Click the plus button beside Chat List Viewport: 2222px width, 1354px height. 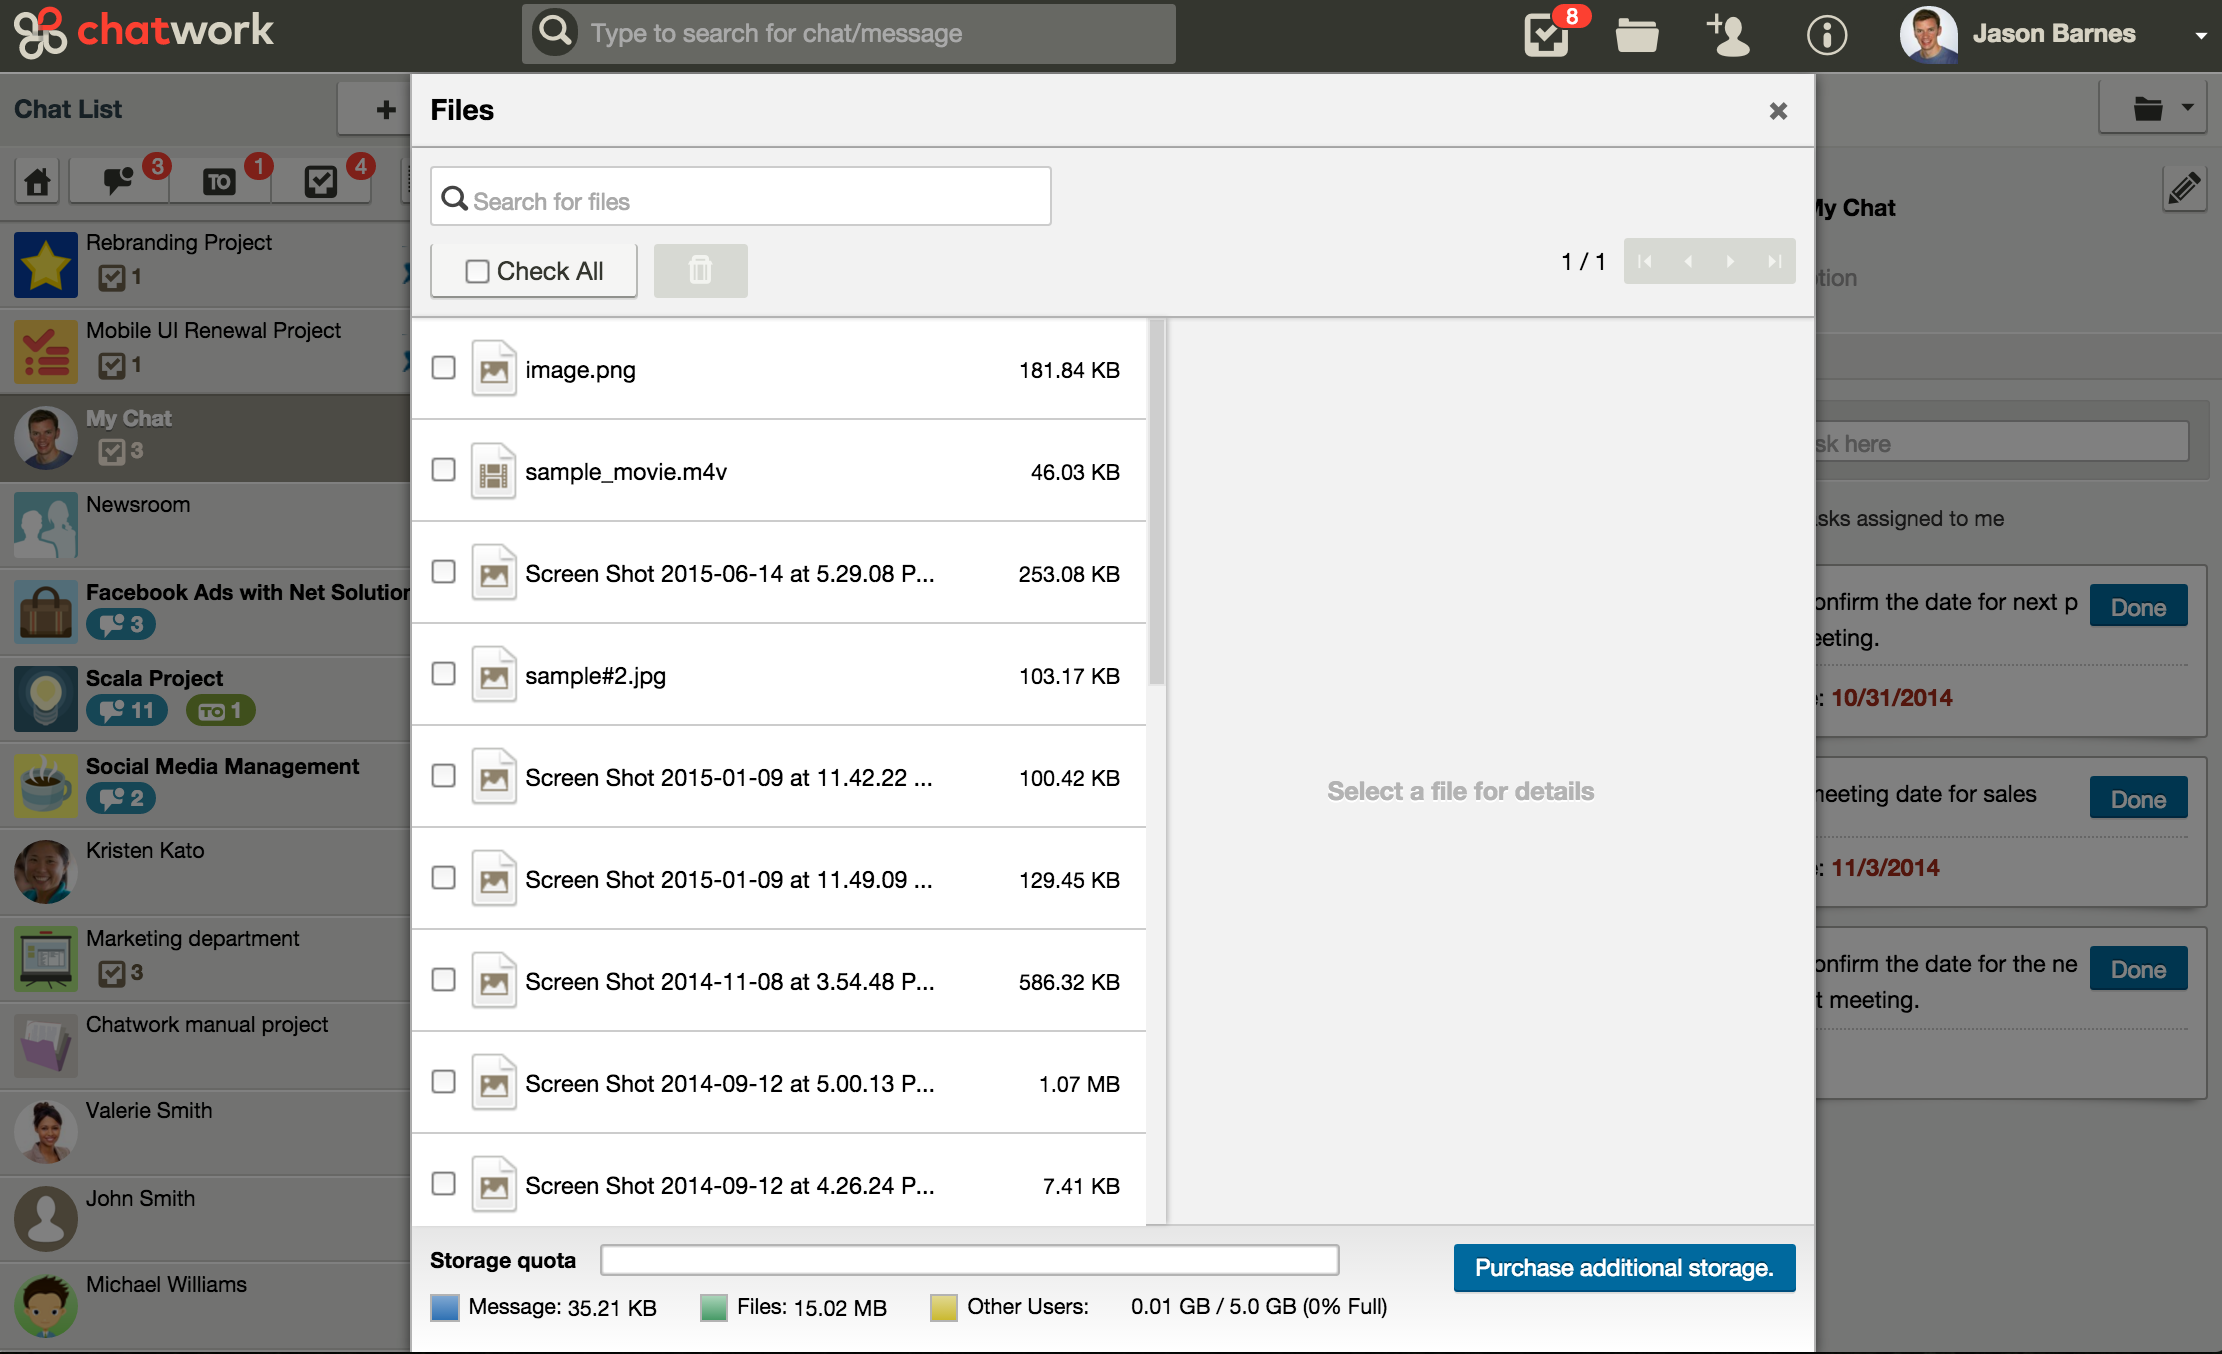point(385,109)
